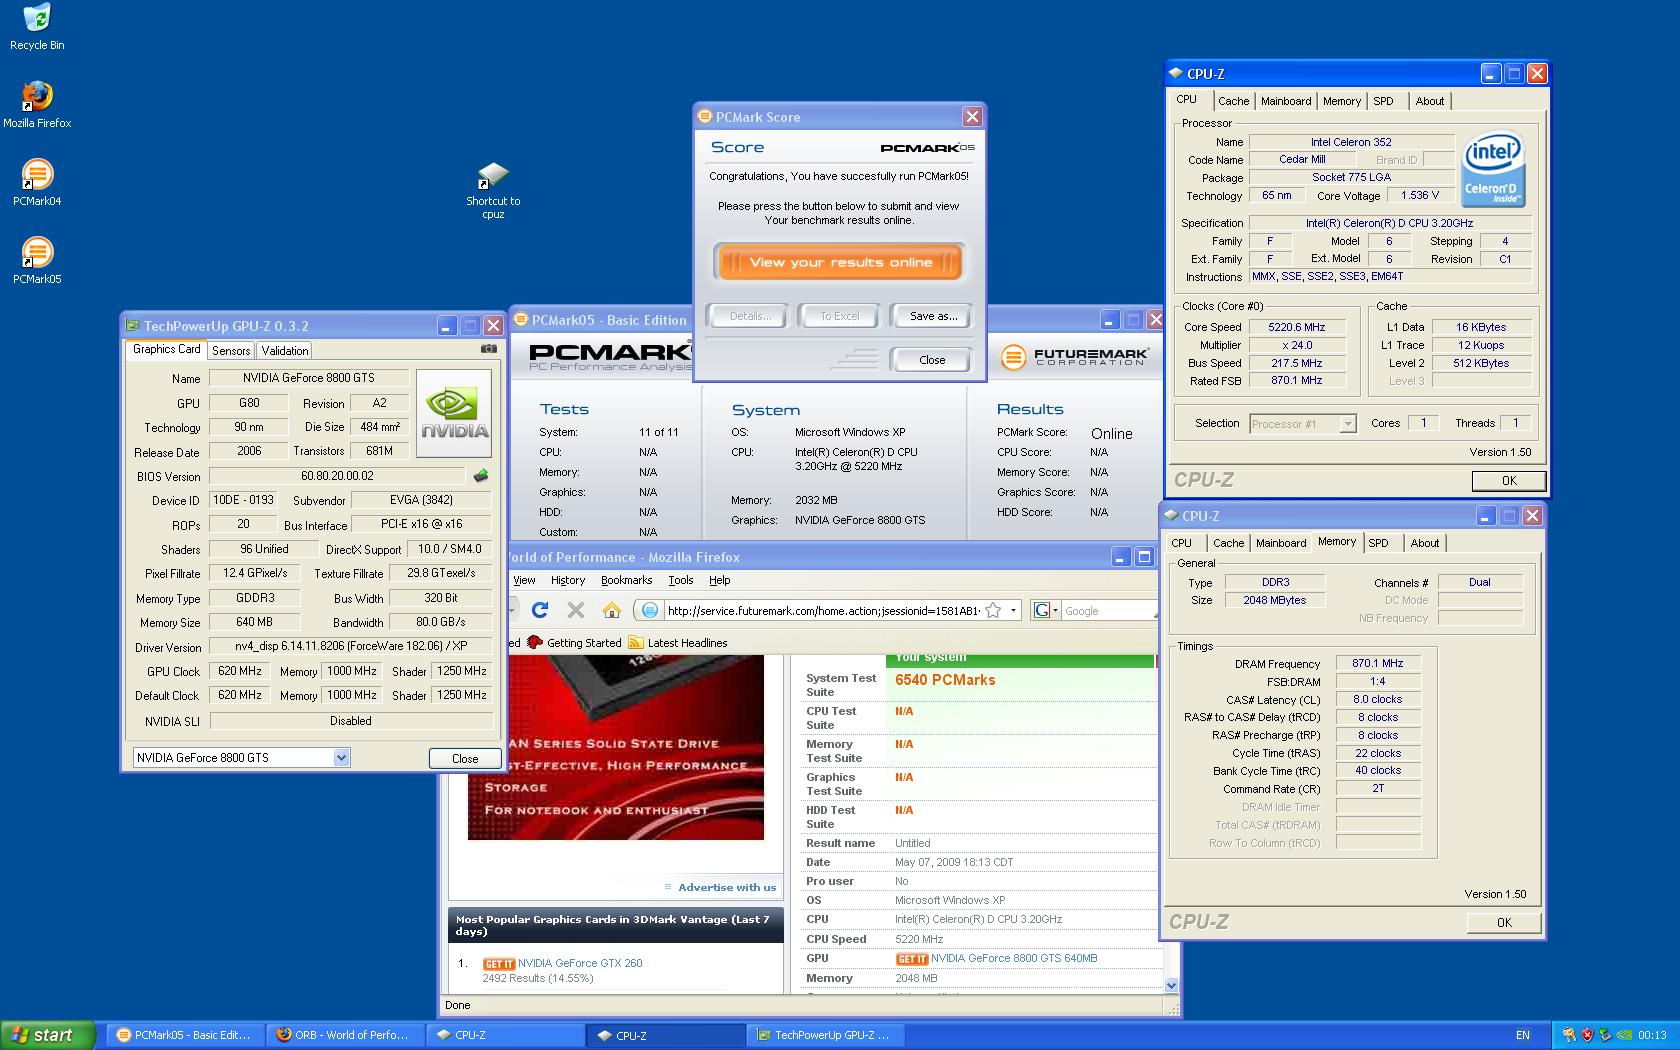The image size is (1680, 1050).
Task: Switch to Sensors tab in GPU-Z
Action: [x=231, y=351]
